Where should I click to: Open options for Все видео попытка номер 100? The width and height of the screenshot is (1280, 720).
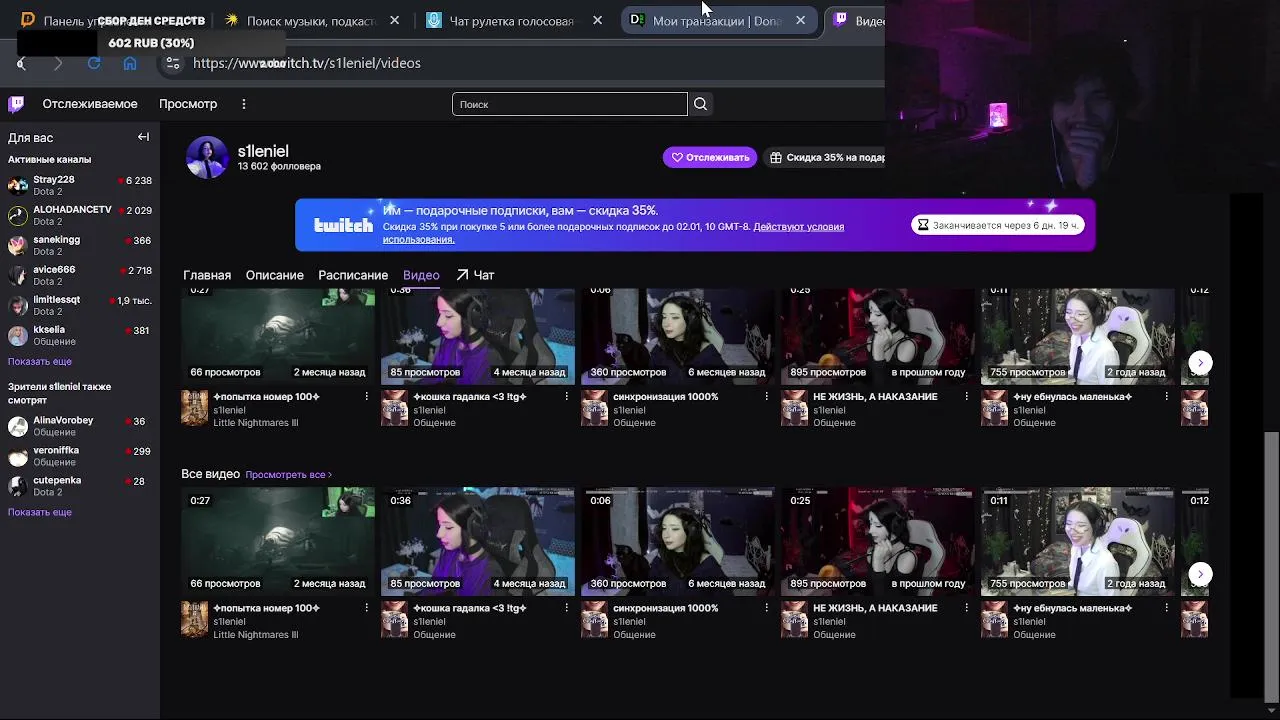(x=366, y=608)
